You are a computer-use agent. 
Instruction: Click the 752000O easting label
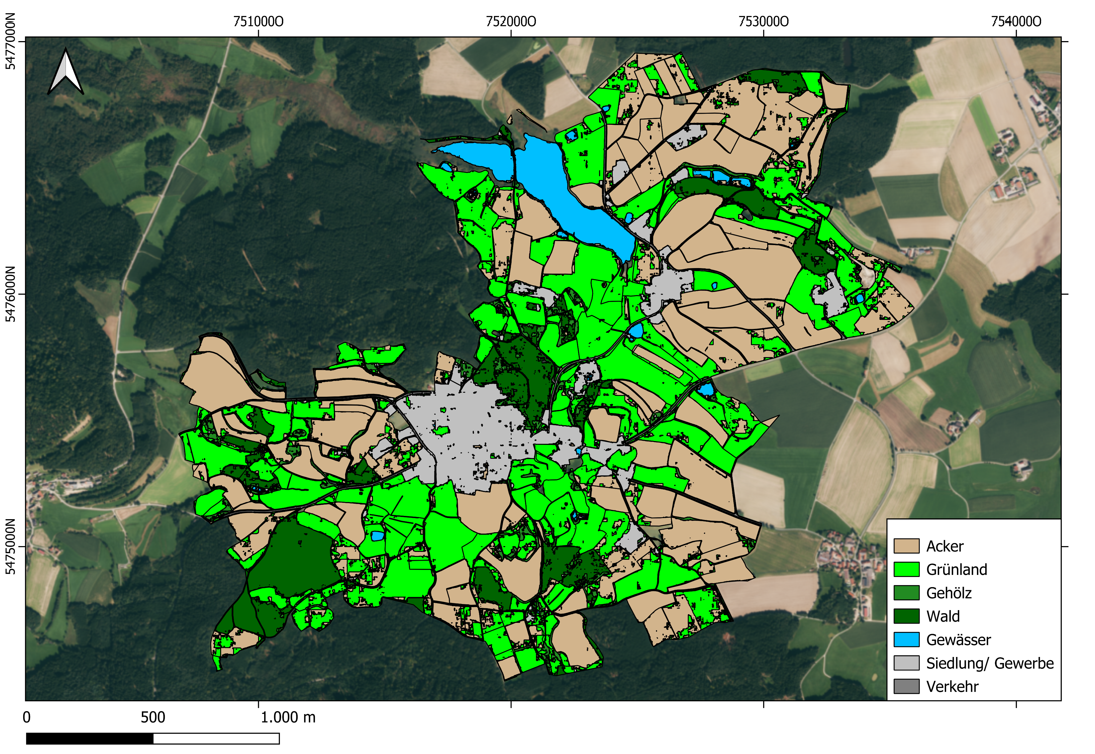coord(511,21)
